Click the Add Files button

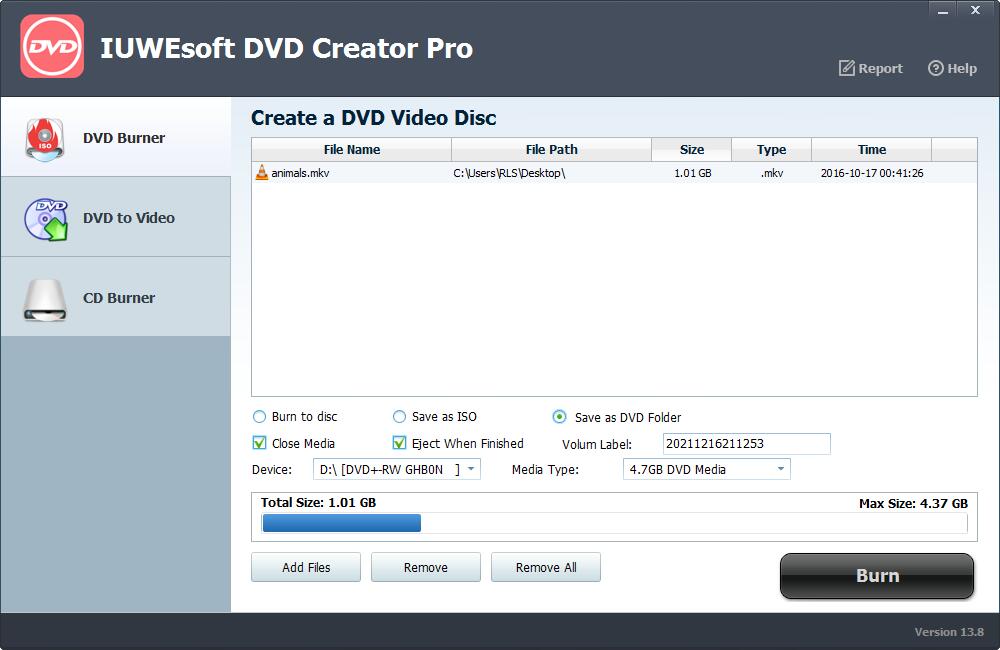[306, 567]
